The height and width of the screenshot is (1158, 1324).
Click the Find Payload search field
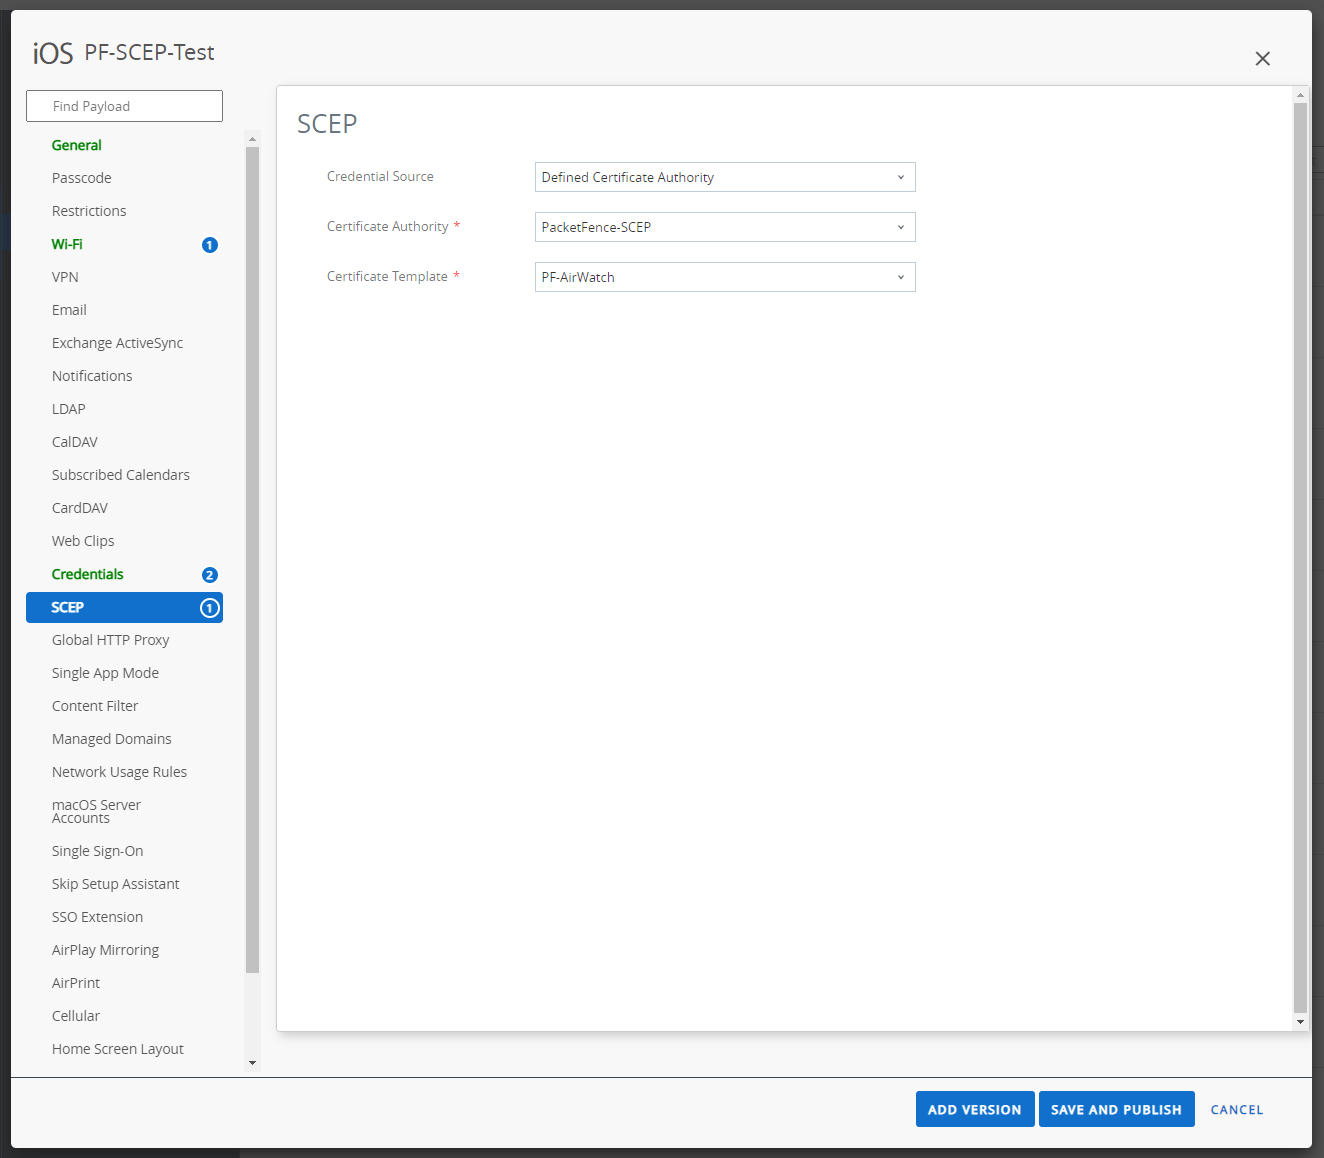tap(124, 105)
